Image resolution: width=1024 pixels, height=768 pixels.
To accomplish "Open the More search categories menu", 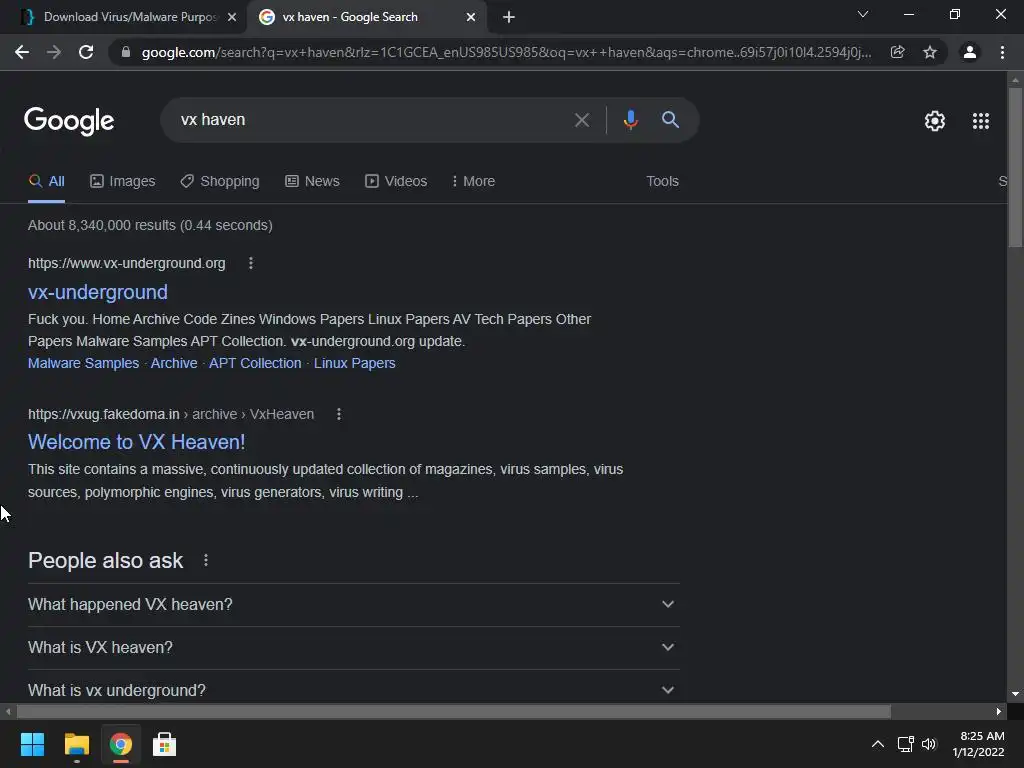I will [473, 182].
